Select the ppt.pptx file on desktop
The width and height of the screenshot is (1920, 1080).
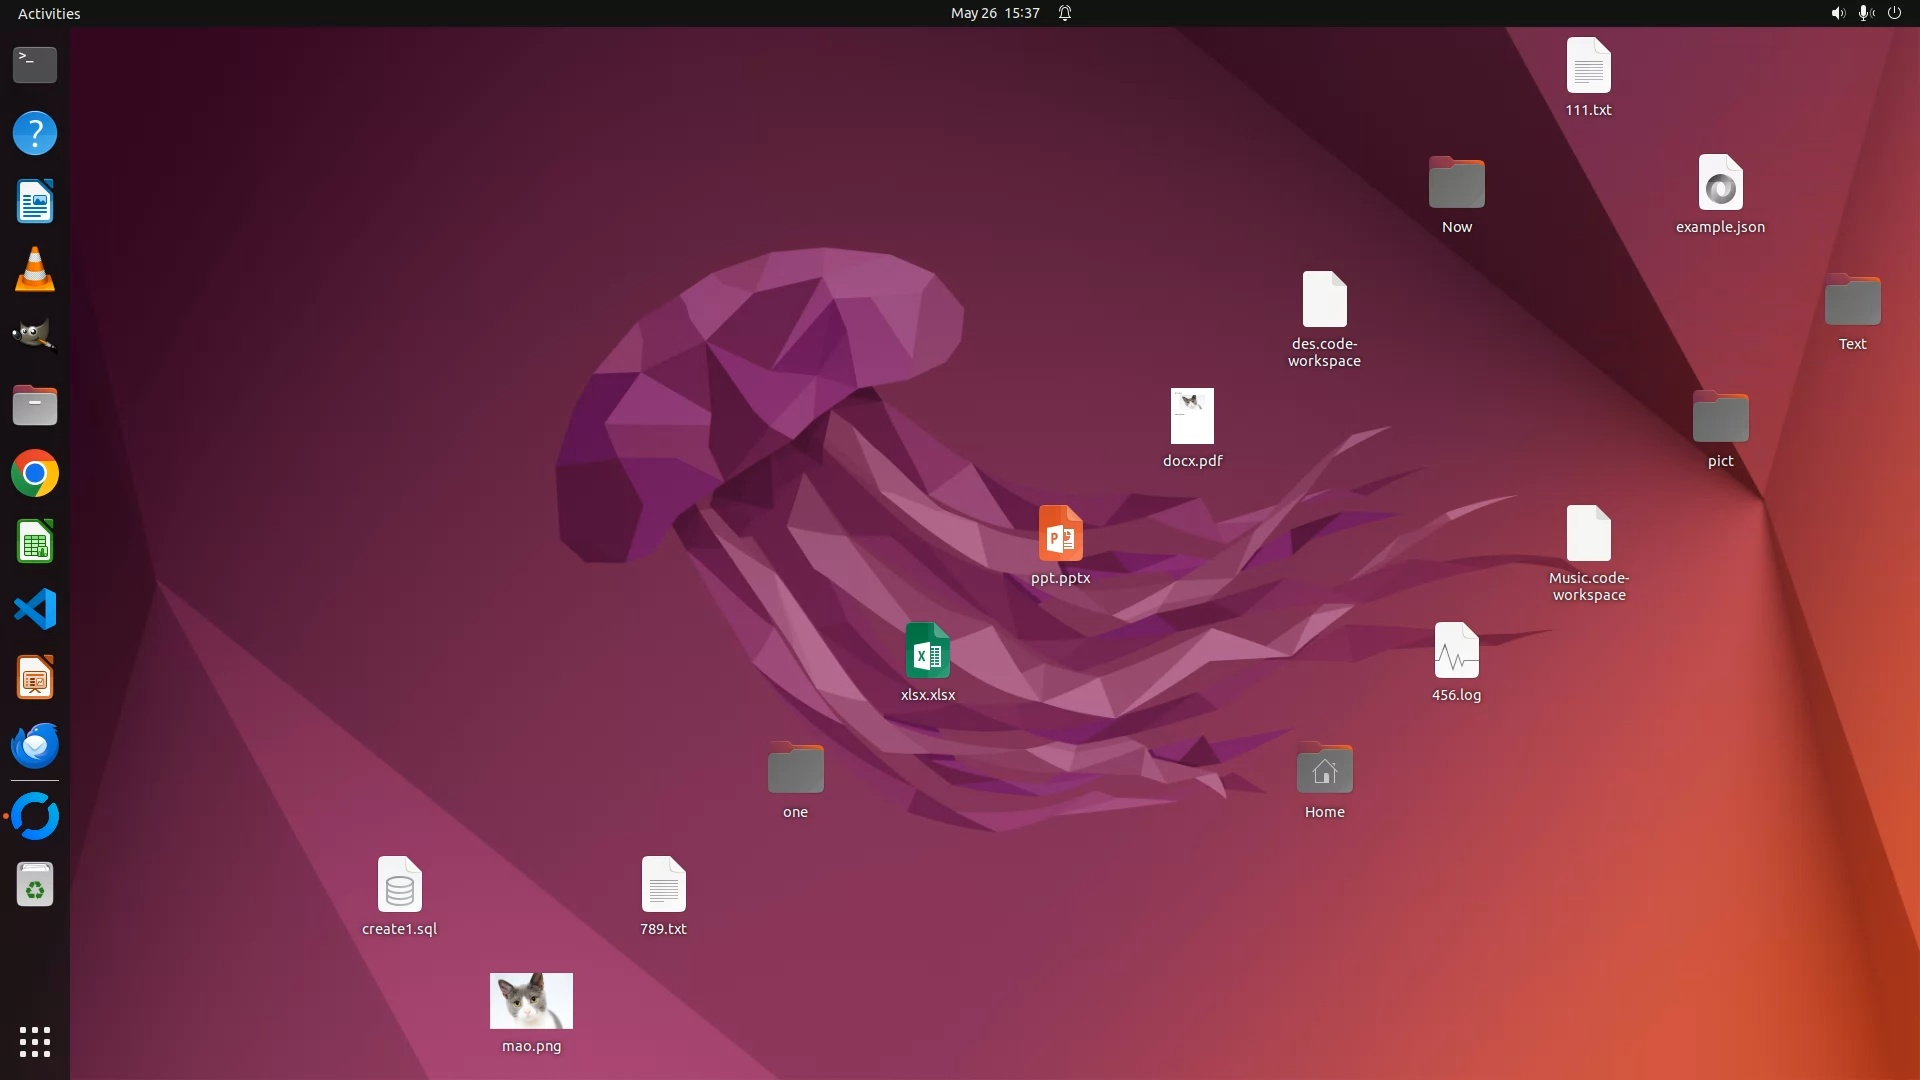[x=1060, y=534]
